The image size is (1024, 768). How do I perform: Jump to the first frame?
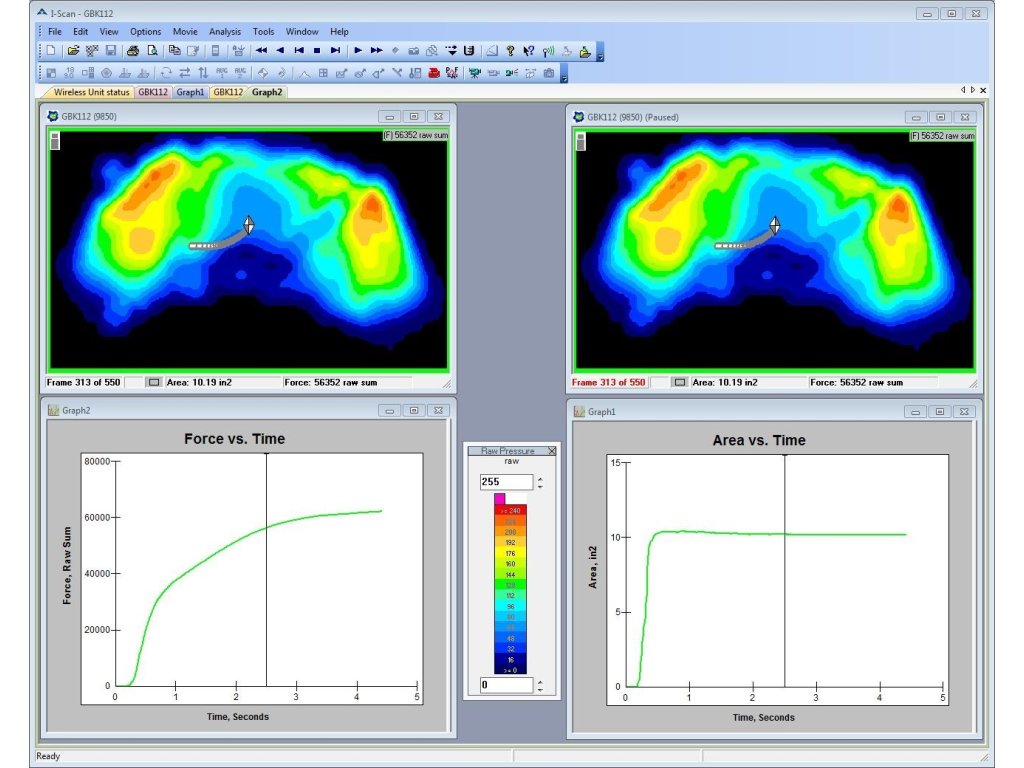click(x=298, y=50)
